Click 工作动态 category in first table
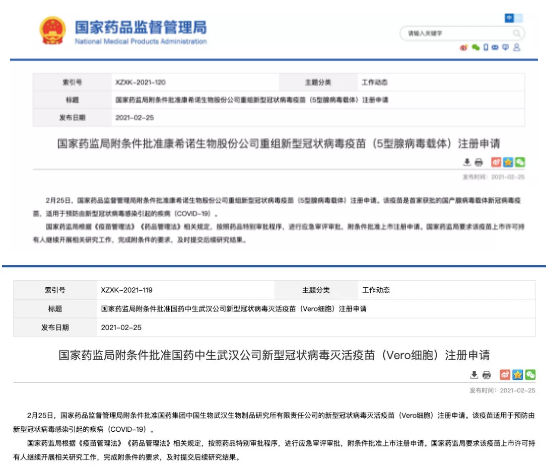Viewport: 556px width, 472px height. click(x=374, y=82)
